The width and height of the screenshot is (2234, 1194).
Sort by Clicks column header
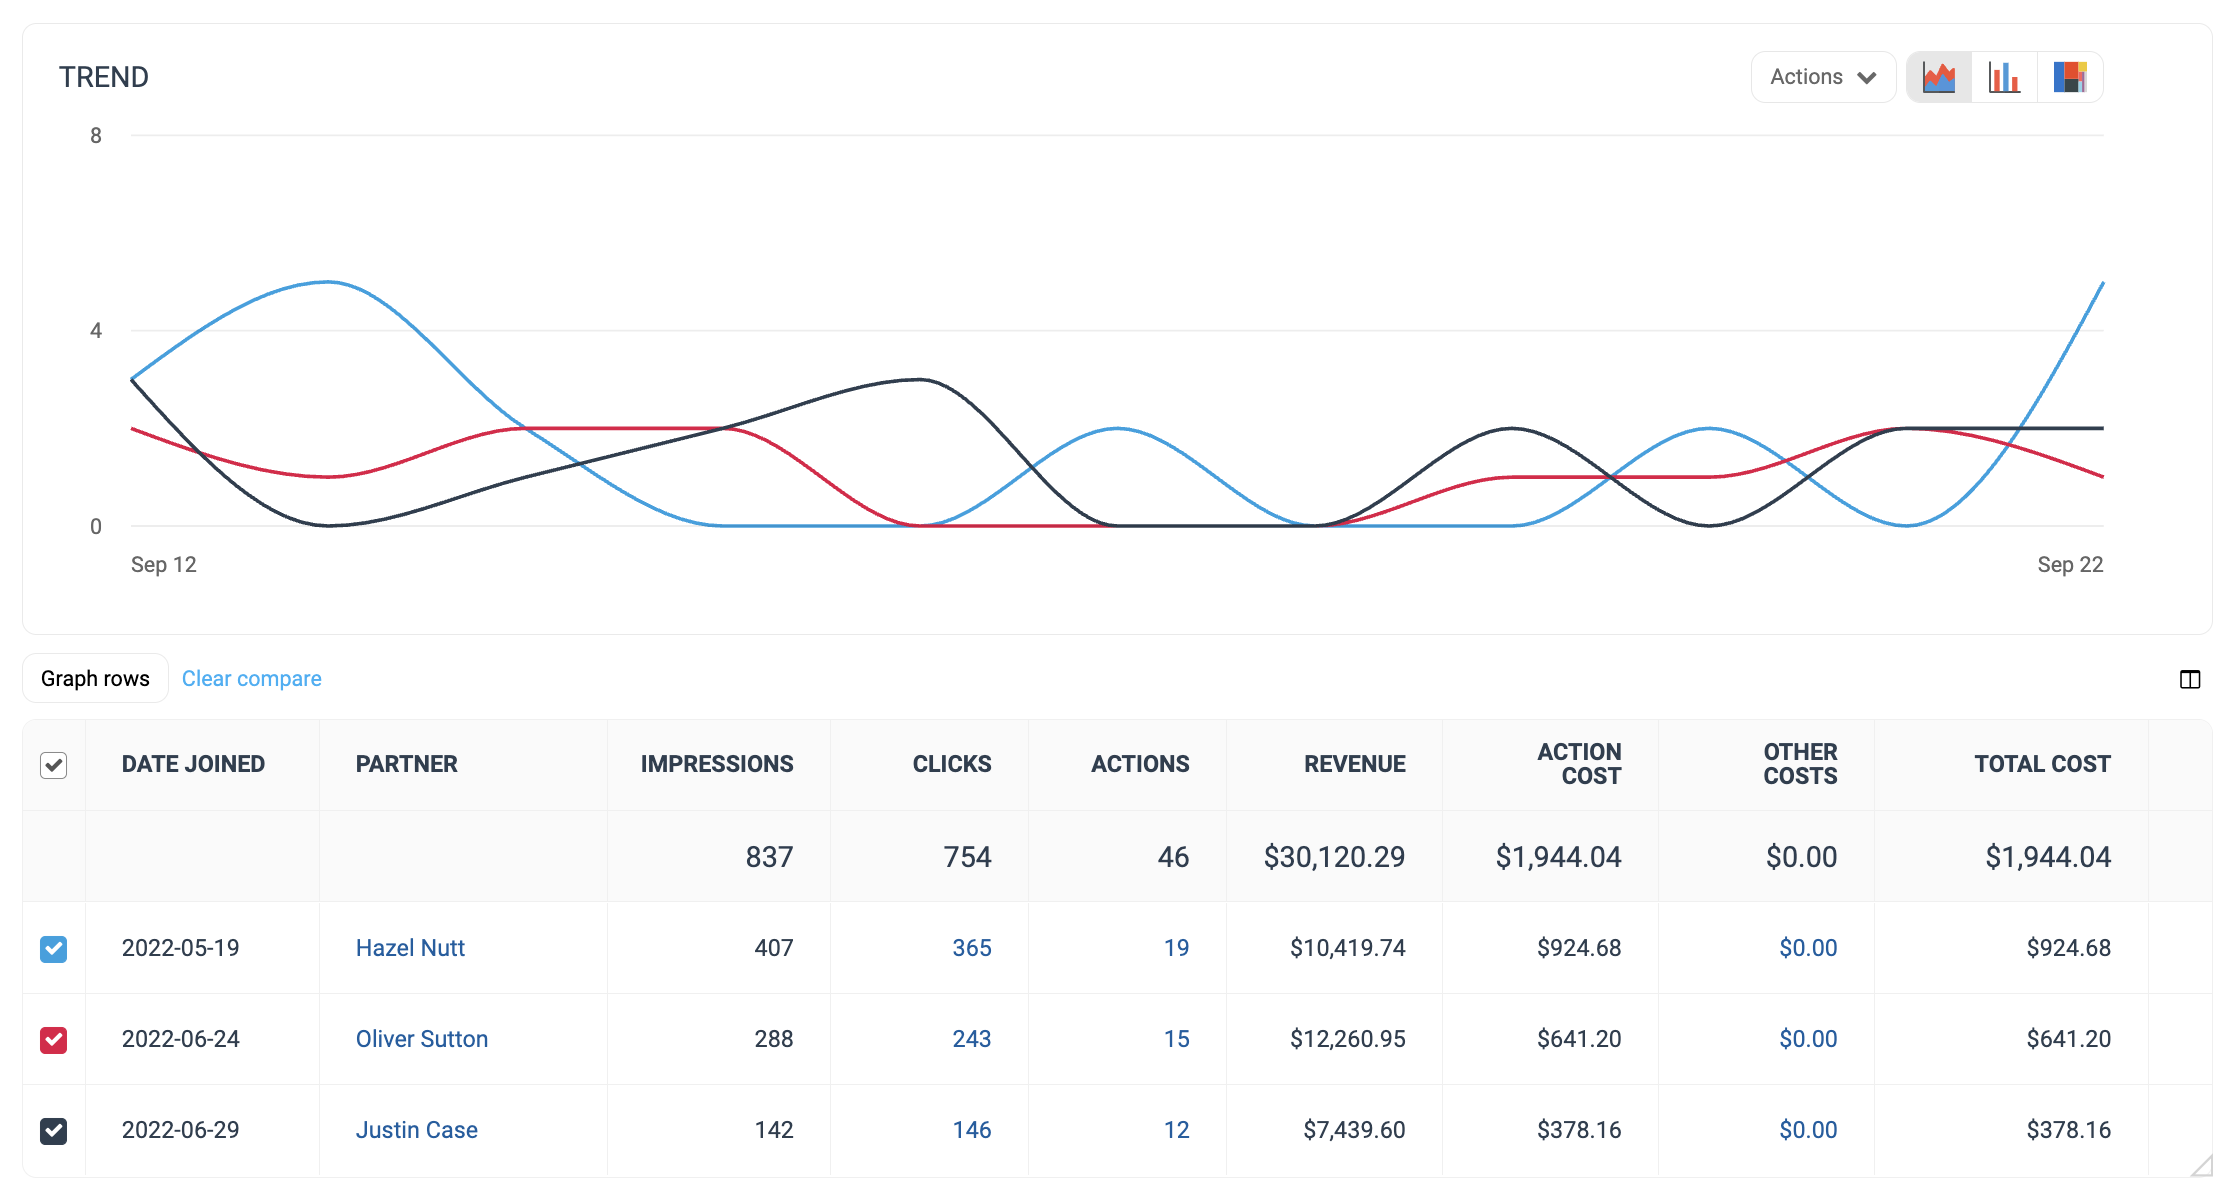click(x=952, y=764)
